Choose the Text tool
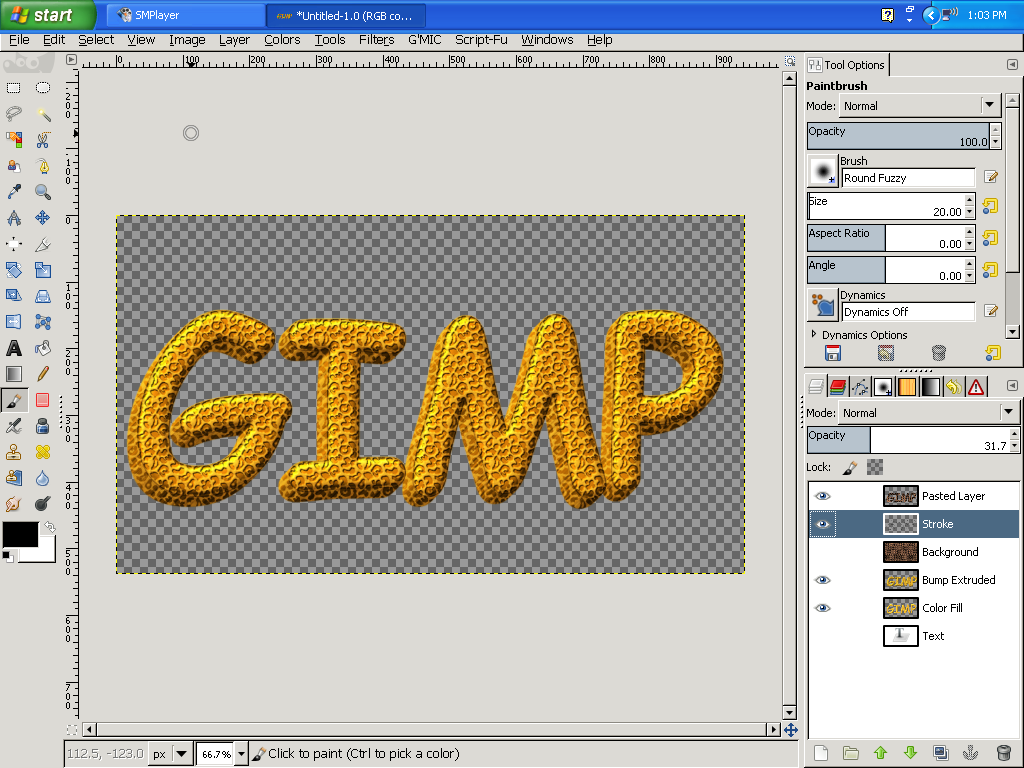The width and height of the screenshot is (1024, 768). [14, 348]
